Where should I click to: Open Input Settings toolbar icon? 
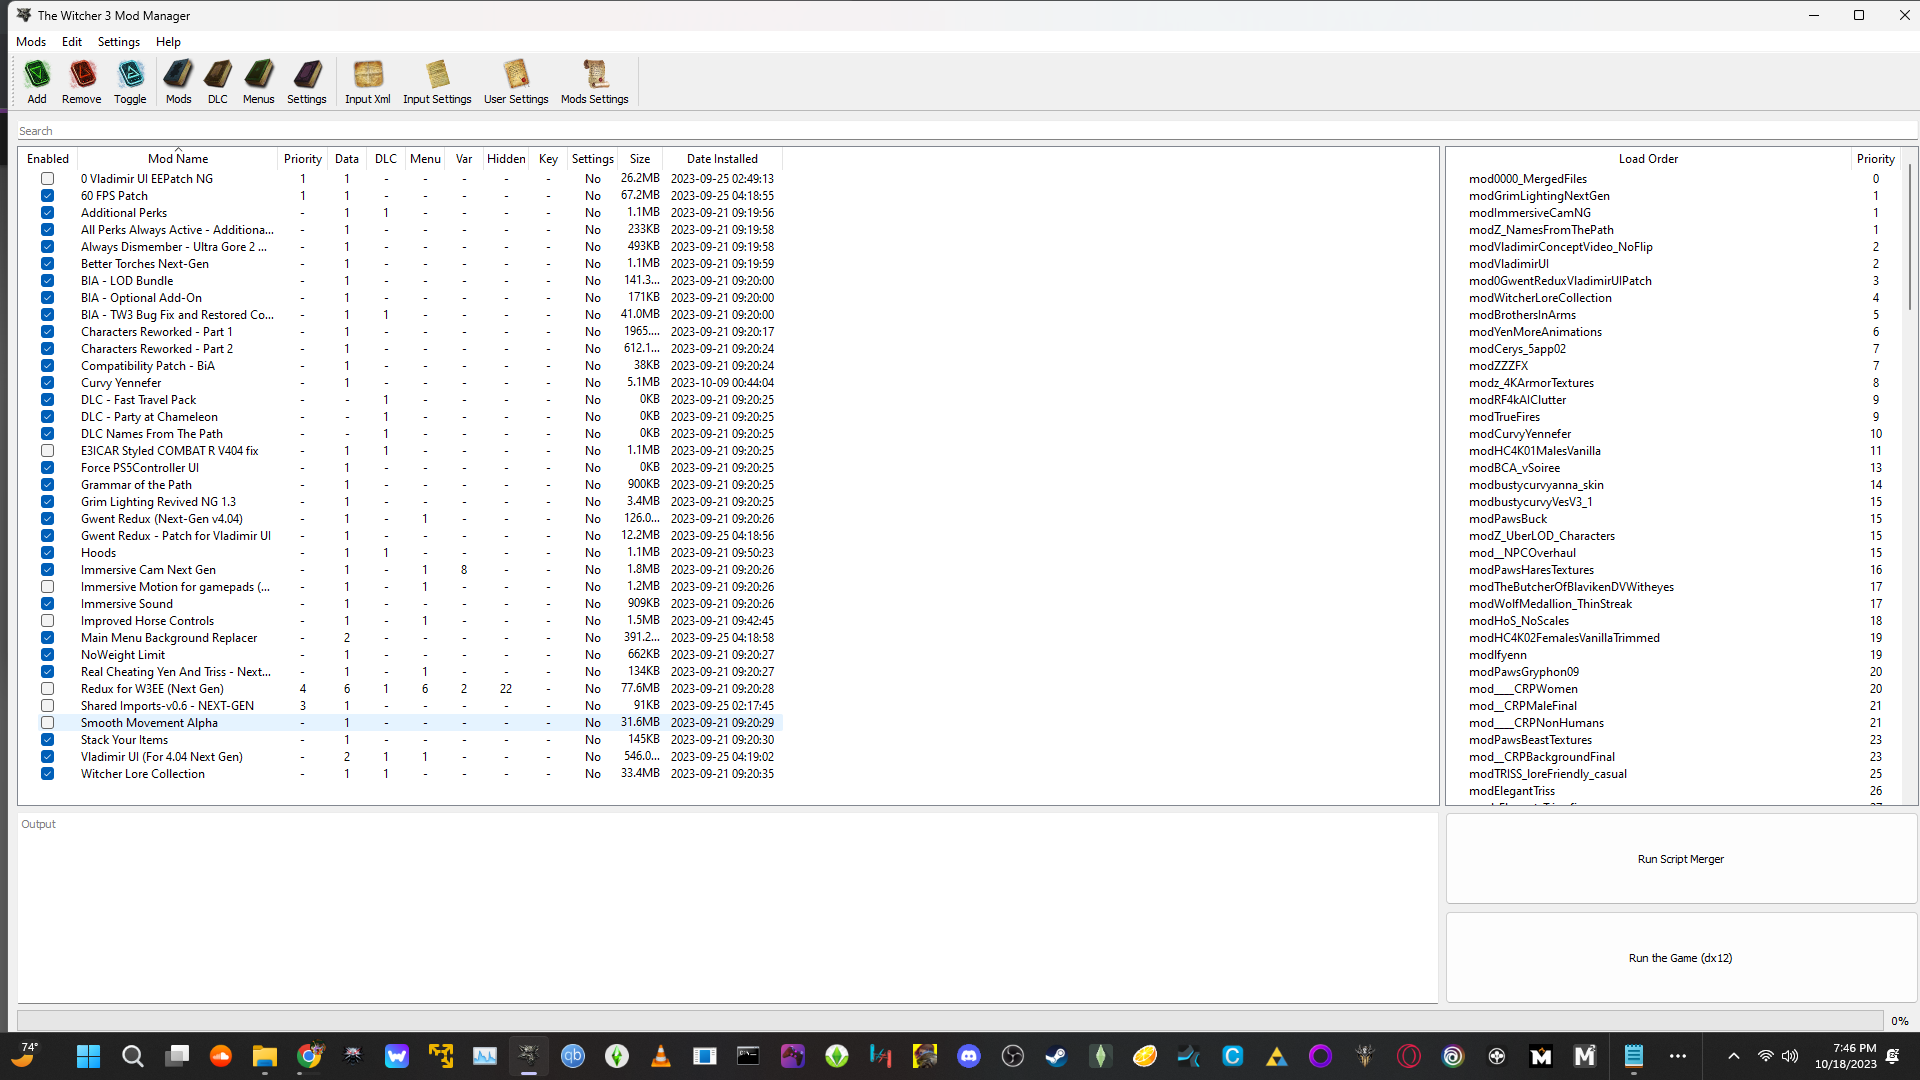pos(437,81)
